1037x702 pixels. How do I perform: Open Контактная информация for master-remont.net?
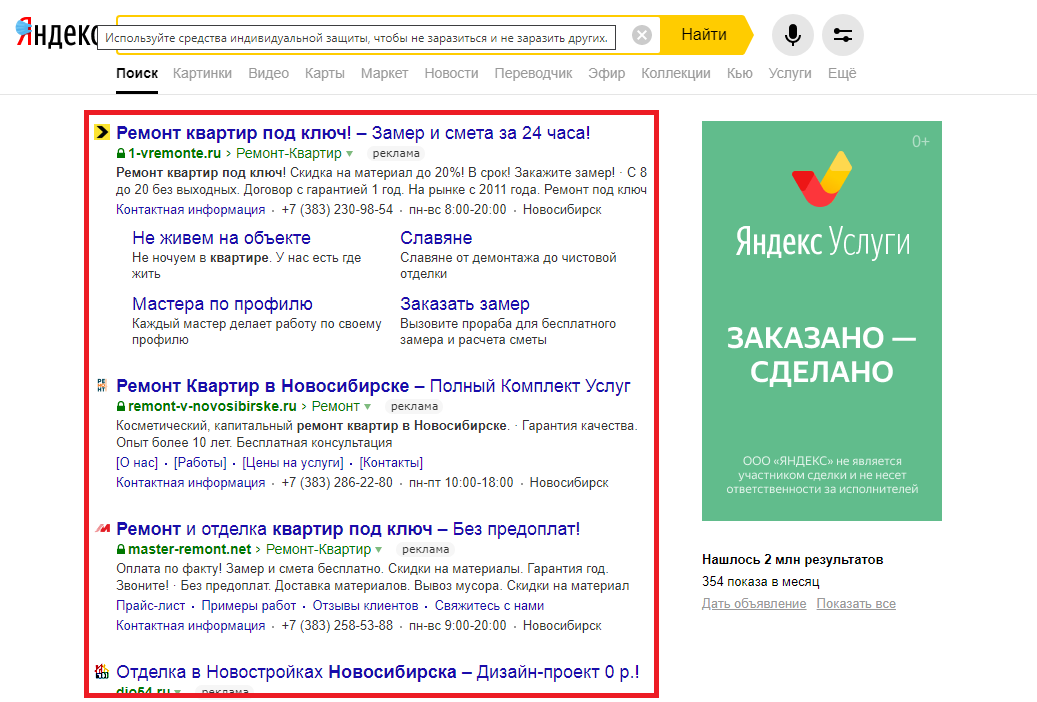pyautogui.click(x=190, y=625)
